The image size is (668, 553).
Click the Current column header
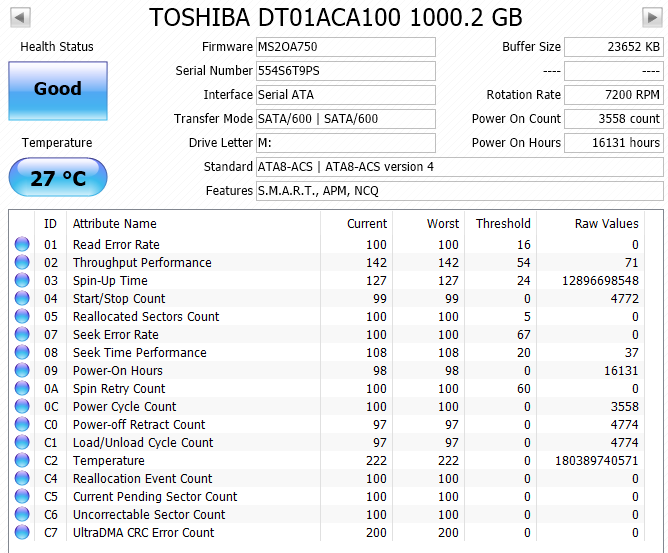(357, 224)
